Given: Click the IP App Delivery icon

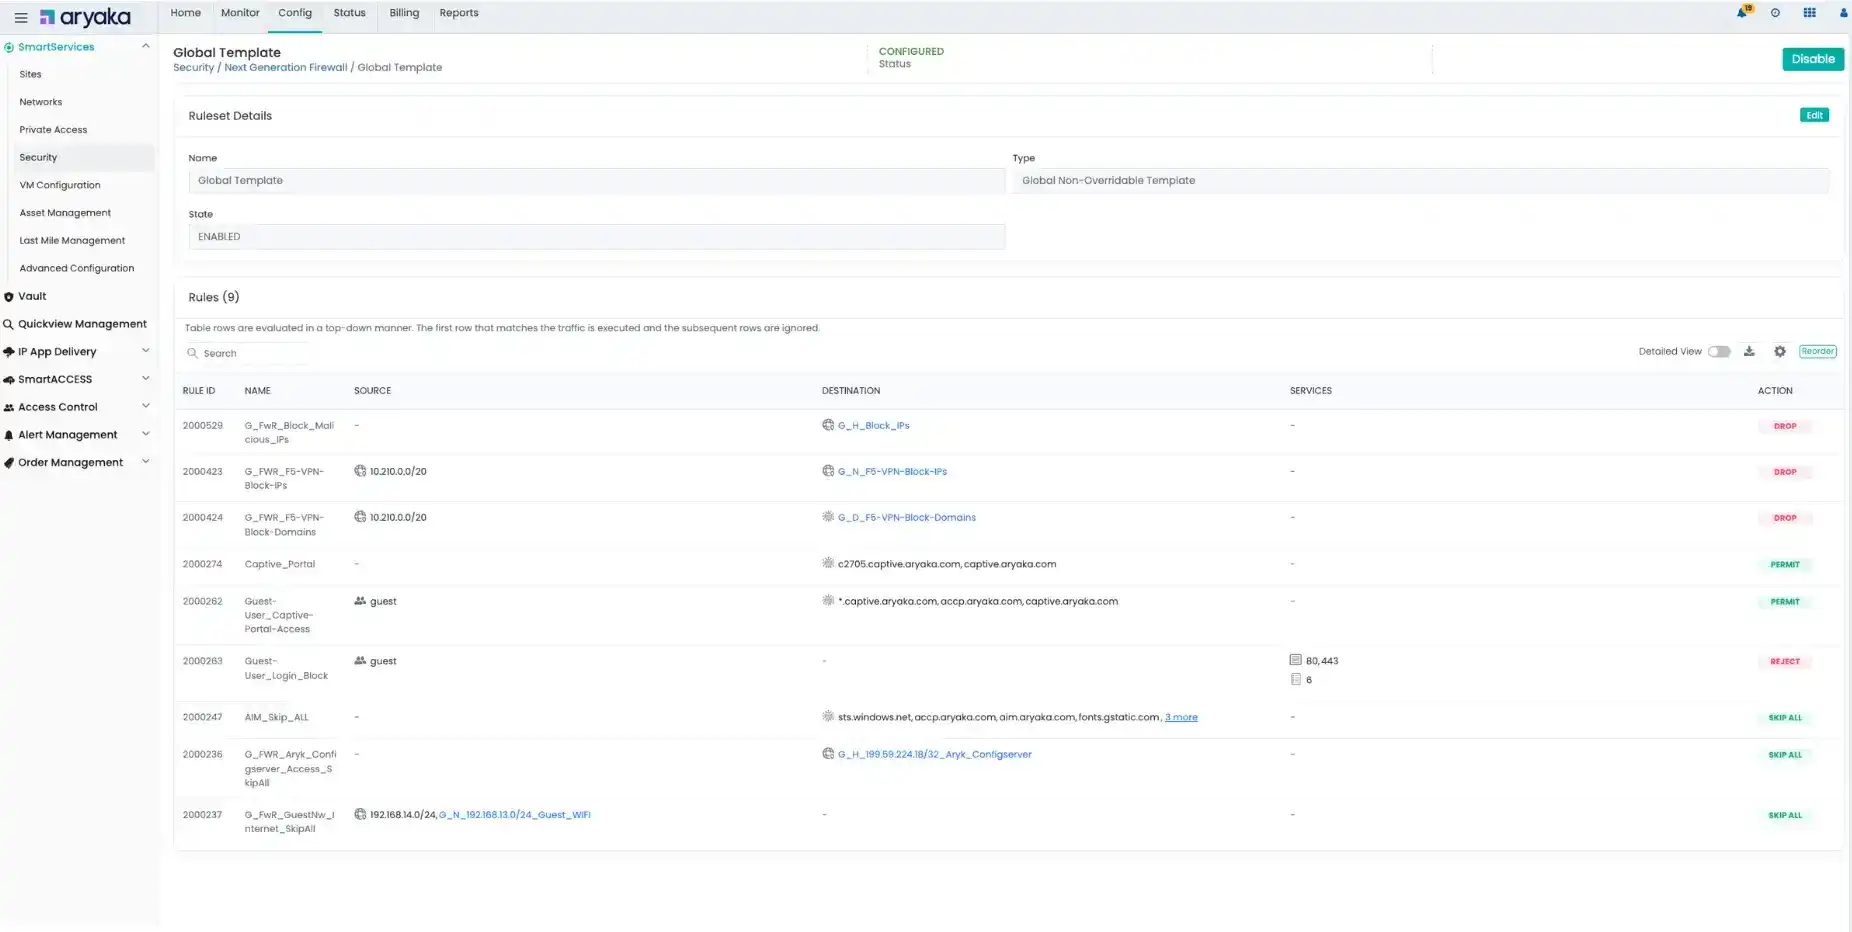Looking at the screenshot, I should [x=9, y=352].
